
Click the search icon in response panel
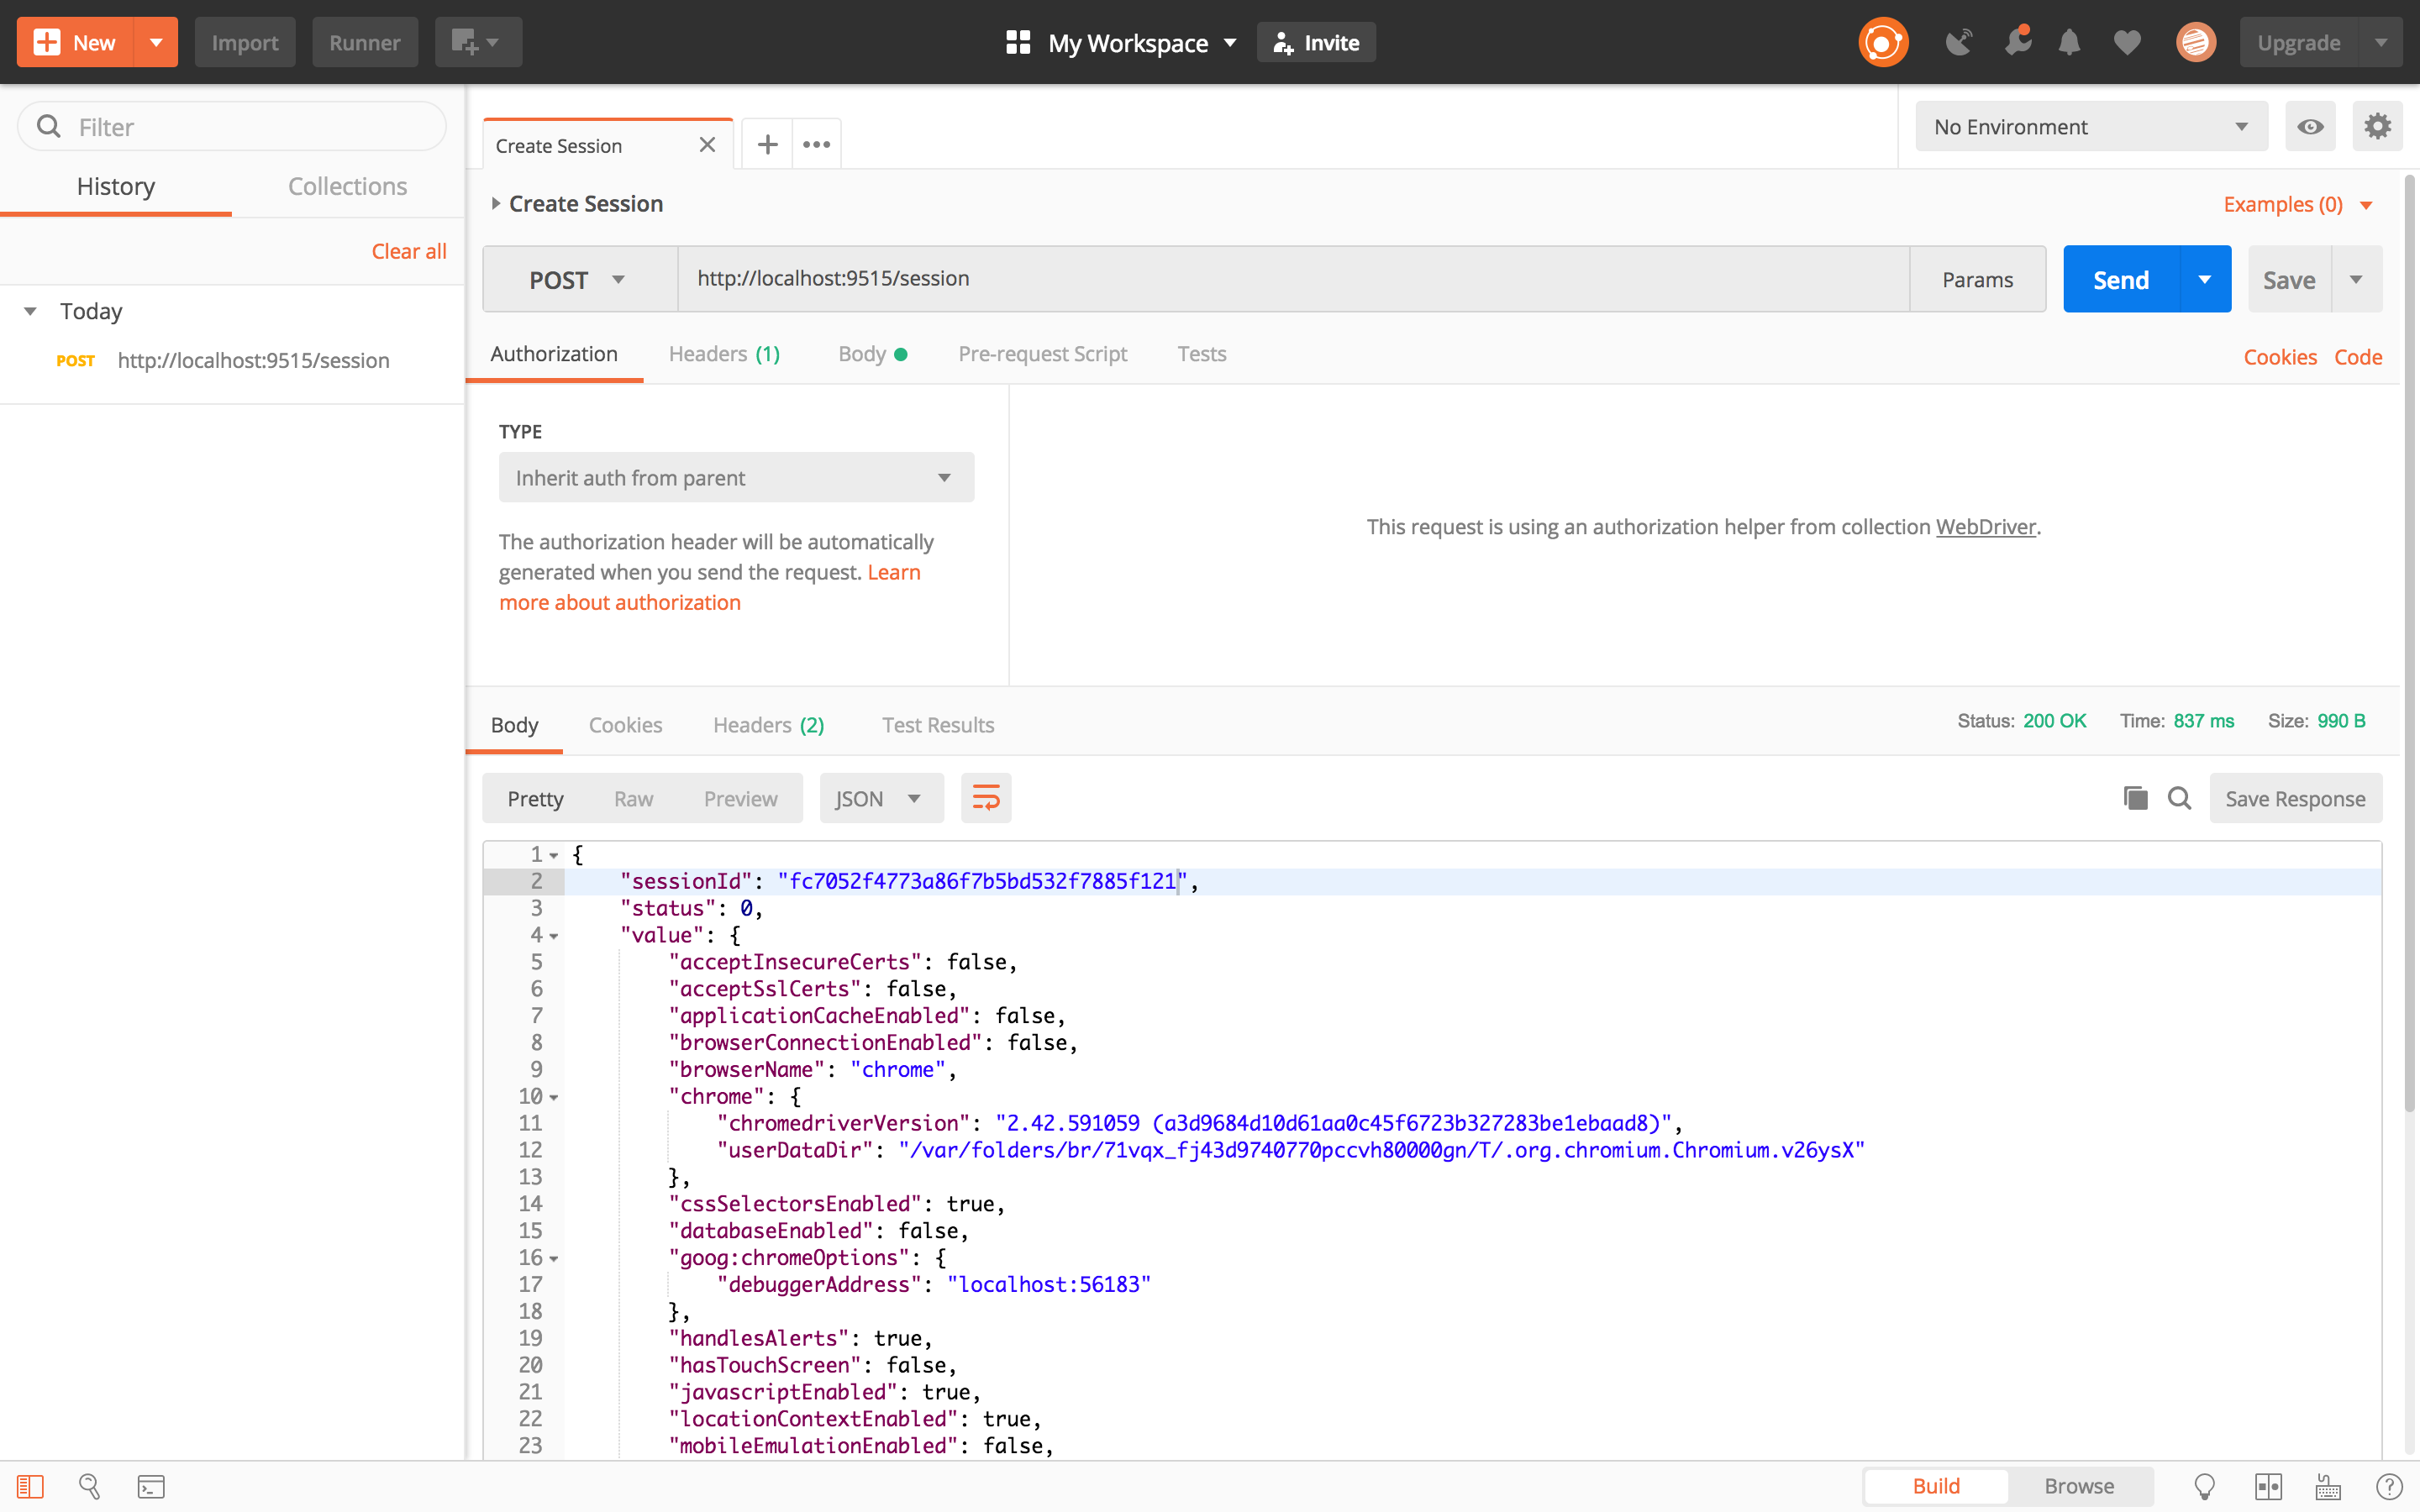pyautogui.click(x=2179, y=798)
